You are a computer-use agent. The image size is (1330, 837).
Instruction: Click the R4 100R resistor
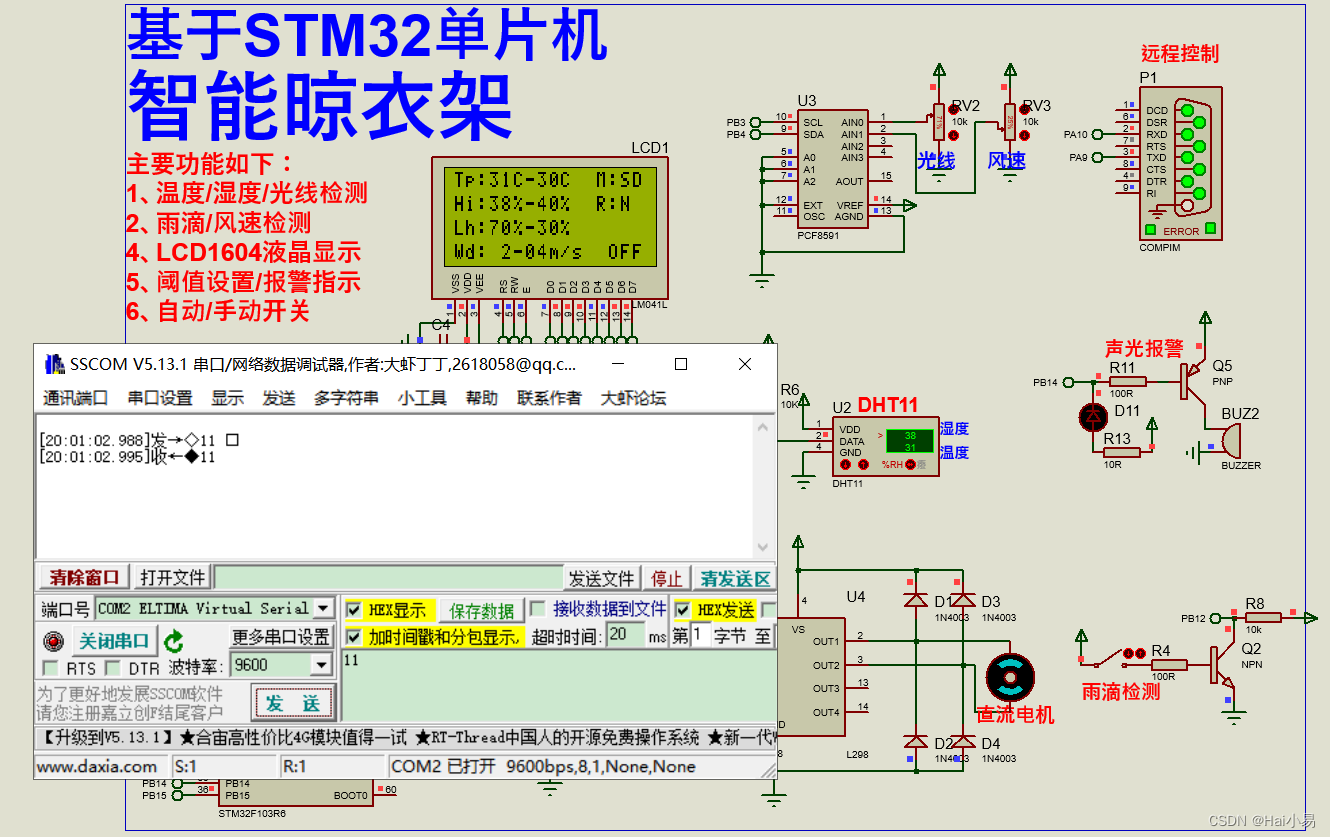1168,665
